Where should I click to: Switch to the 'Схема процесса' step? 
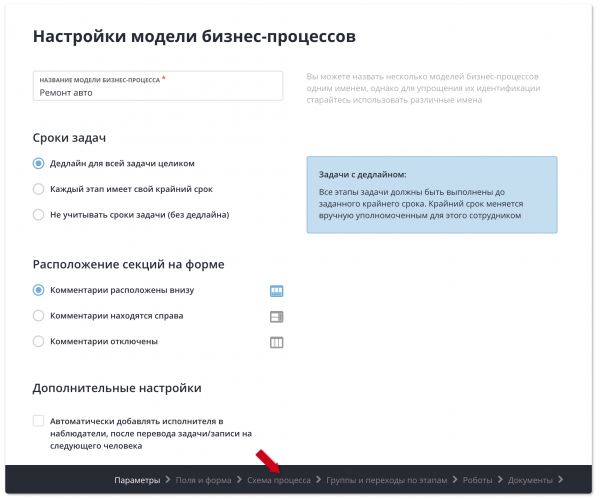point(279,481)
